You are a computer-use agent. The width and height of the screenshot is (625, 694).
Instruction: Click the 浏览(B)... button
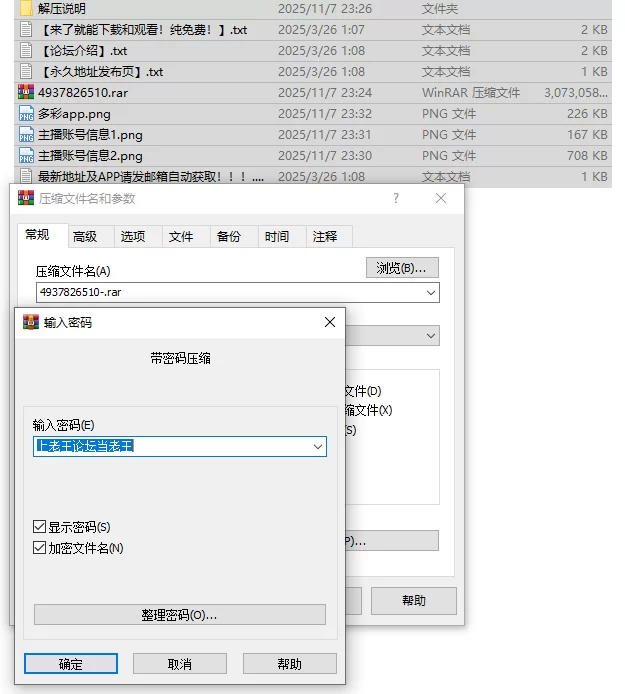[x=402, y=268]
